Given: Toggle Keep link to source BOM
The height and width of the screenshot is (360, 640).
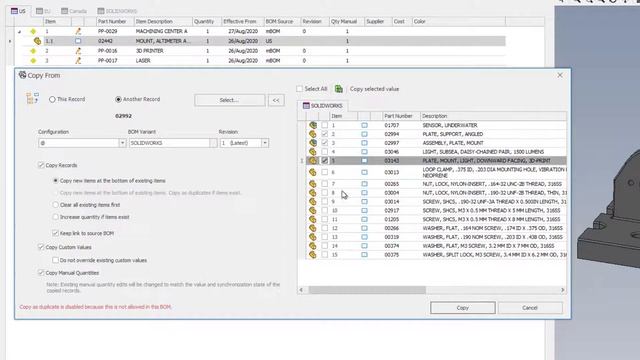Looking at the screenshot, I should pyautogui.click(x=56, y=233).
